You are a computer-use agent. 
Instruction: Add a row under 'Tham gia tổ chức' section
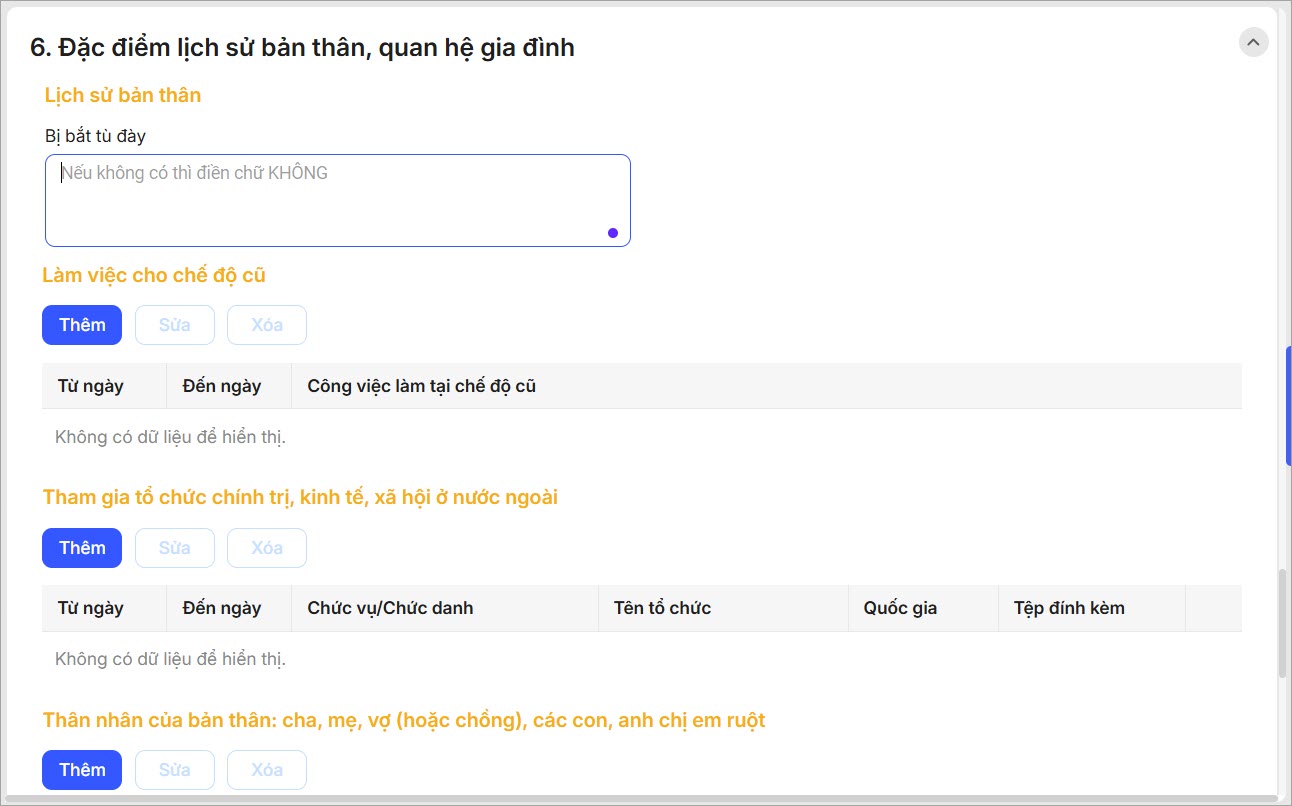coord(82,548)
